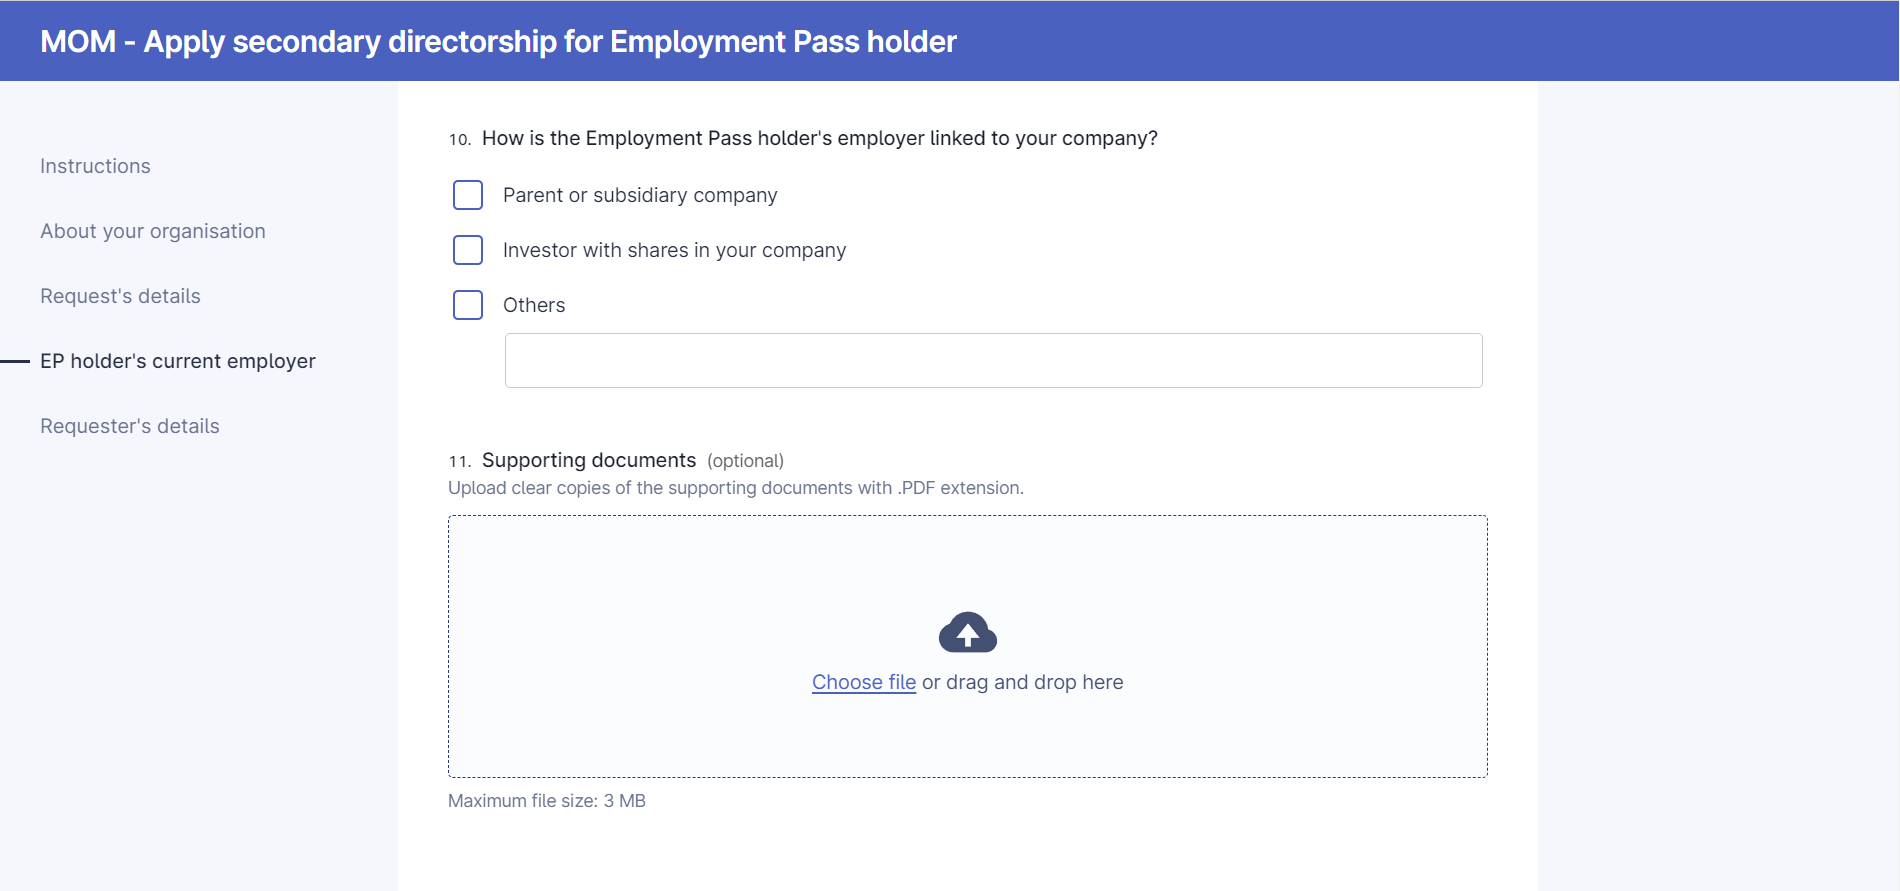Click the 'or drag and drop here' text
The width and height of the screenshot is (1900, 891).
tap(1022, 682)
